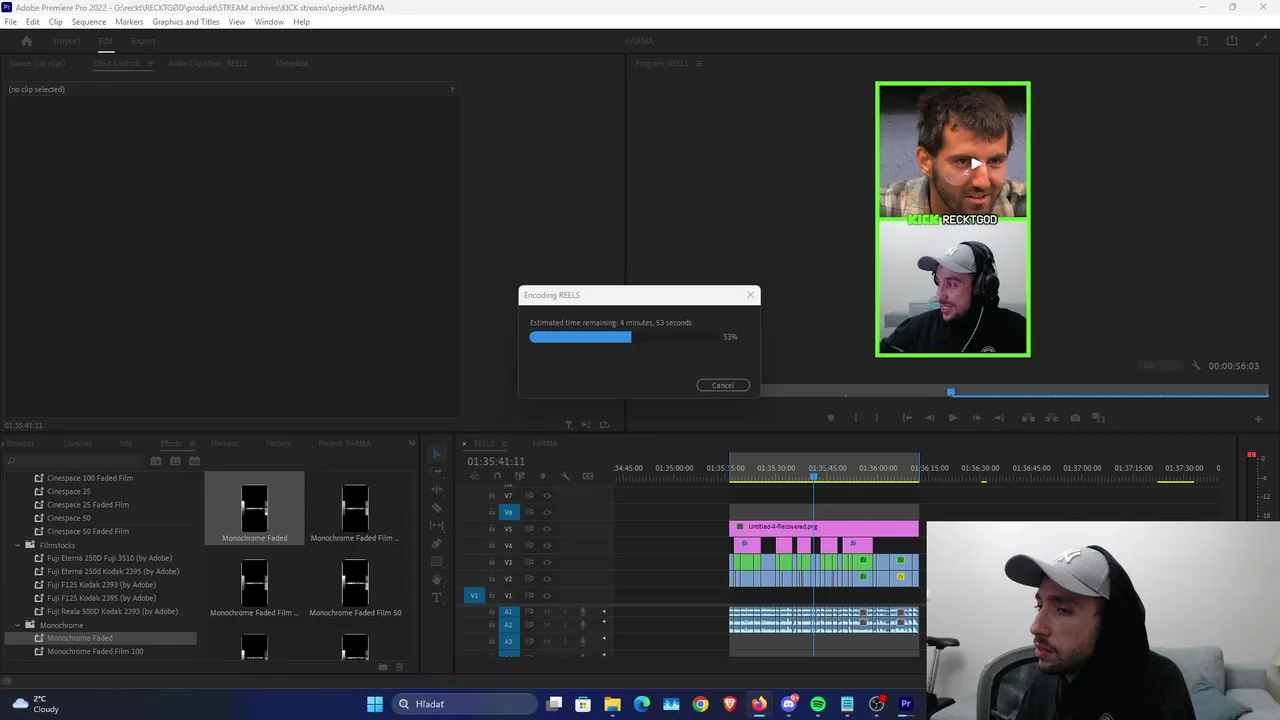Switch to the FARMA timeline tab

coord(545,443)
